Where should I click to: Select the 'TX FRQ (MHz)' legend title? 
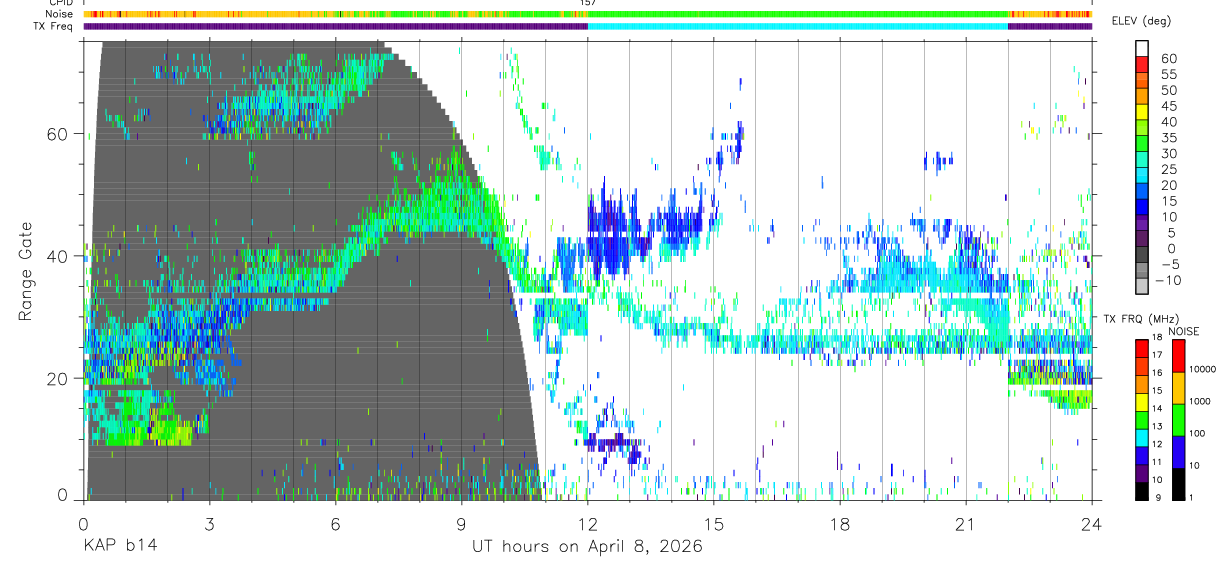click(1143, 318)
